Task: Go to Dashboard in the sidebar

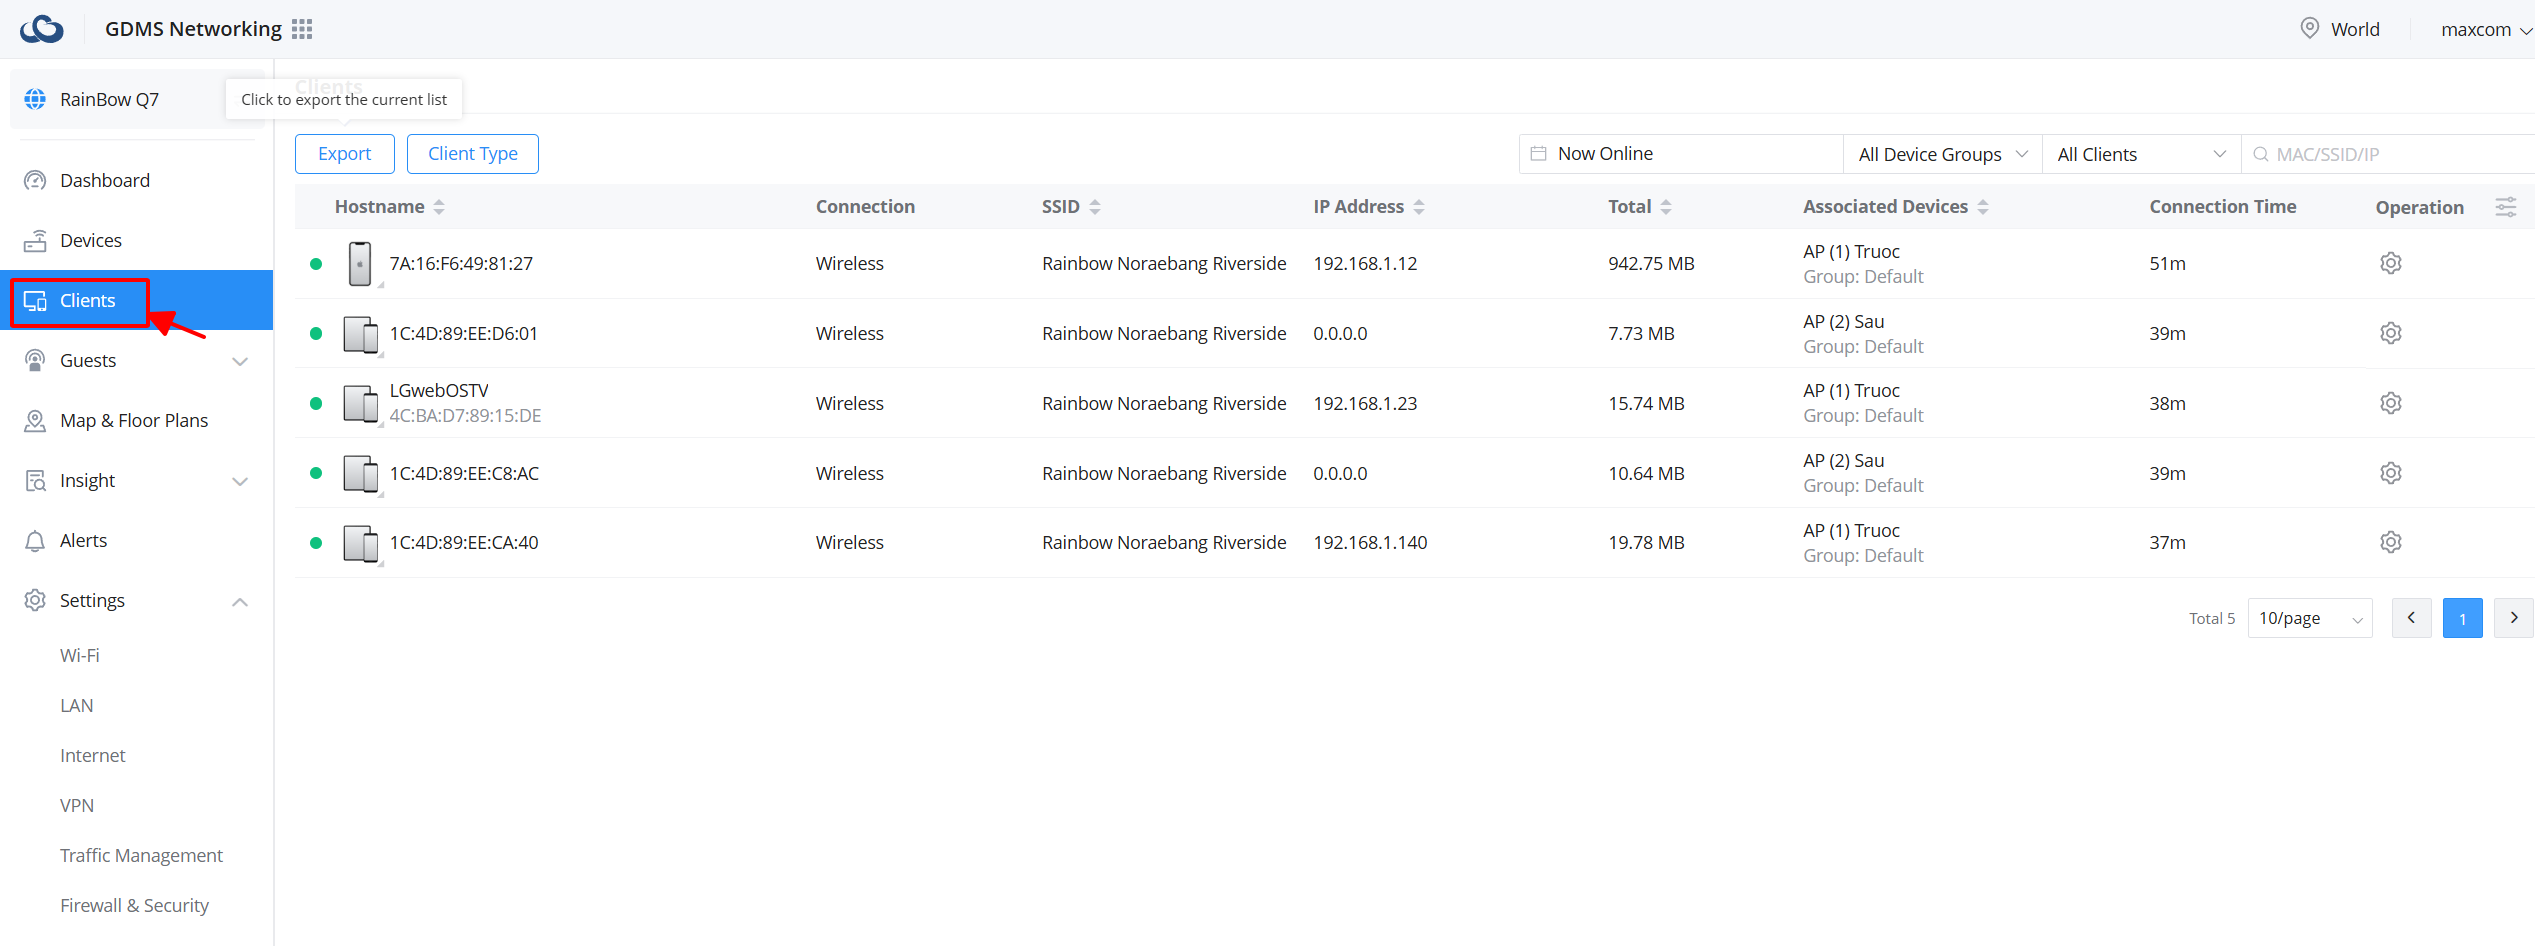Action: point(105,180)
